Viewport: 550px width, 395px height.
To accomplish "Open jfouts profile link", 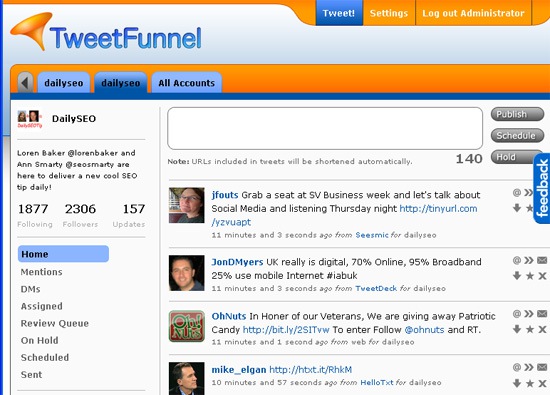I will pyautogui.click(x=225, y=195).
